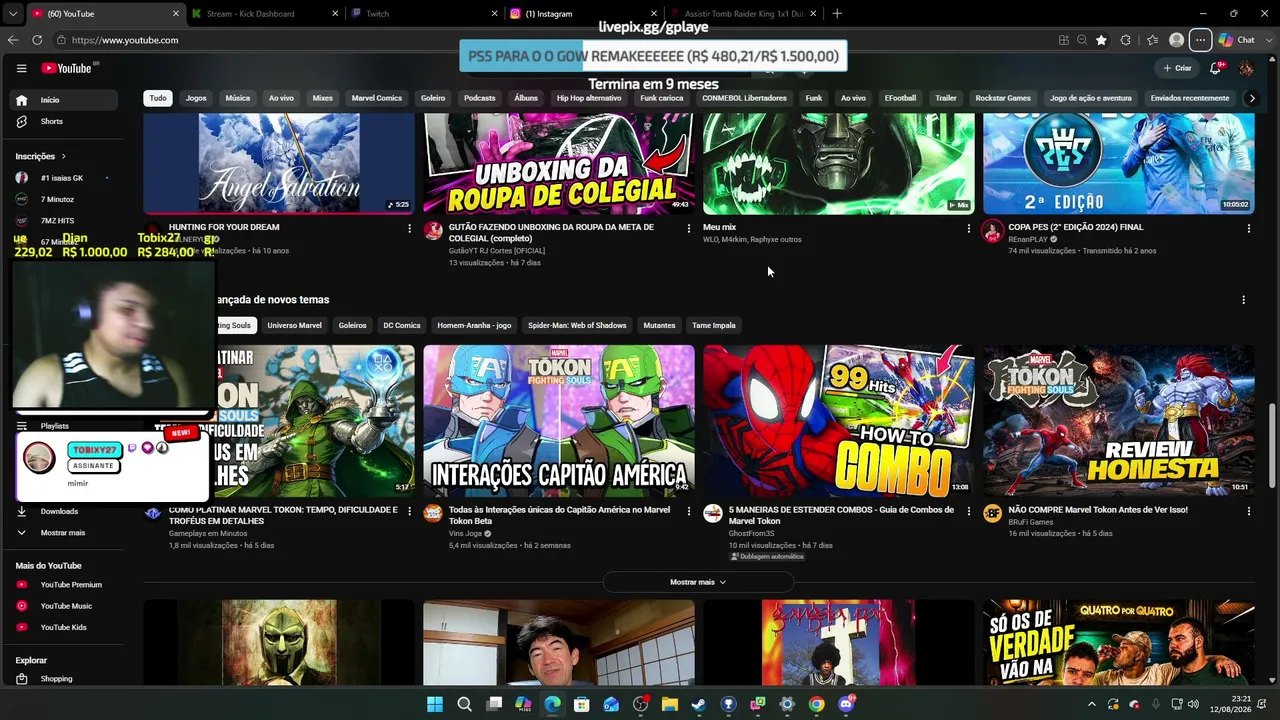Viewport: 1280px width, 720px height.
Task: Open more options for Meu mix
Action: click(968, 228)
